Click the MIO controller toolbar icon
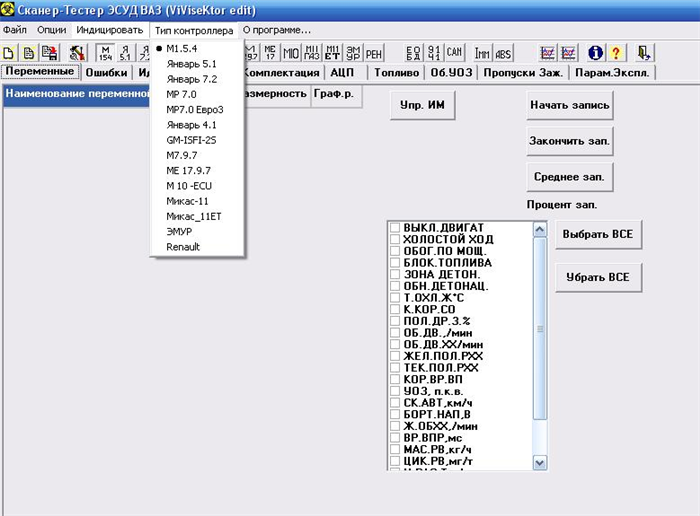The image size is (700, 516). click(291, 54)
